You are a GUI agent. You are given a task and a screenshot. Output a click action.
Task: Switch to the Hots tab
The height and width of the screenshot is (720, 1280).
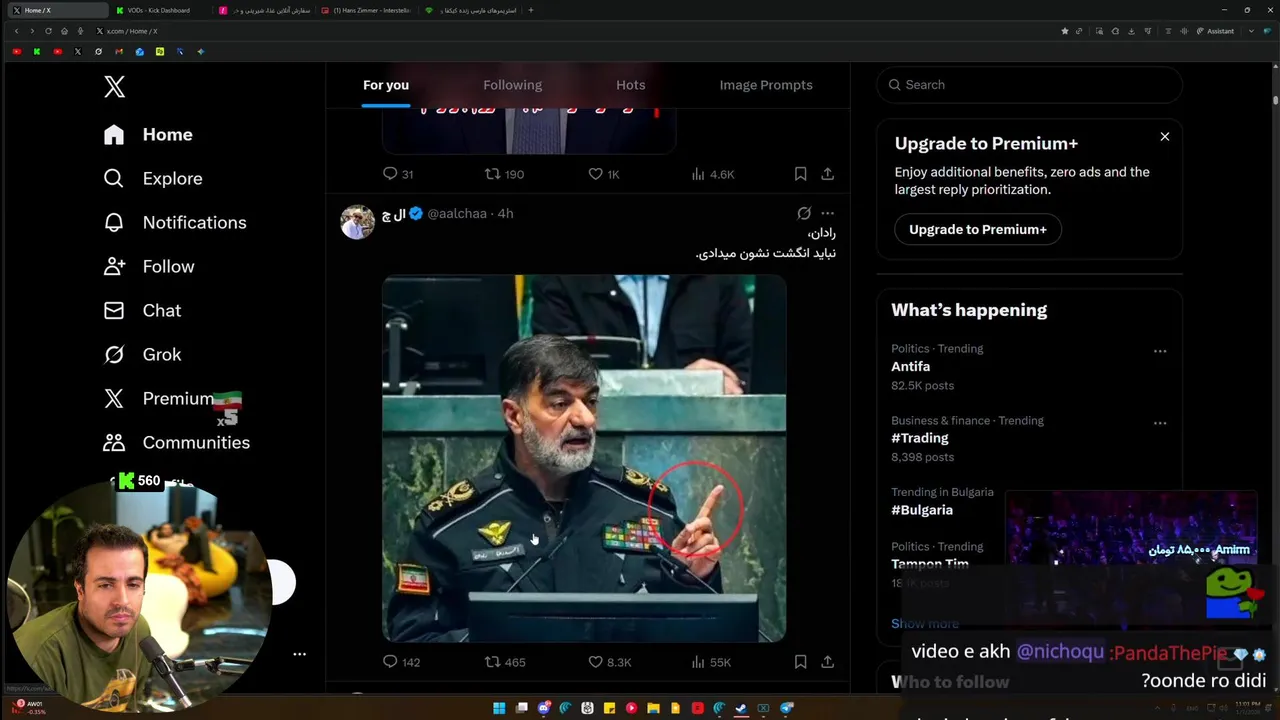tap(630, 85)
